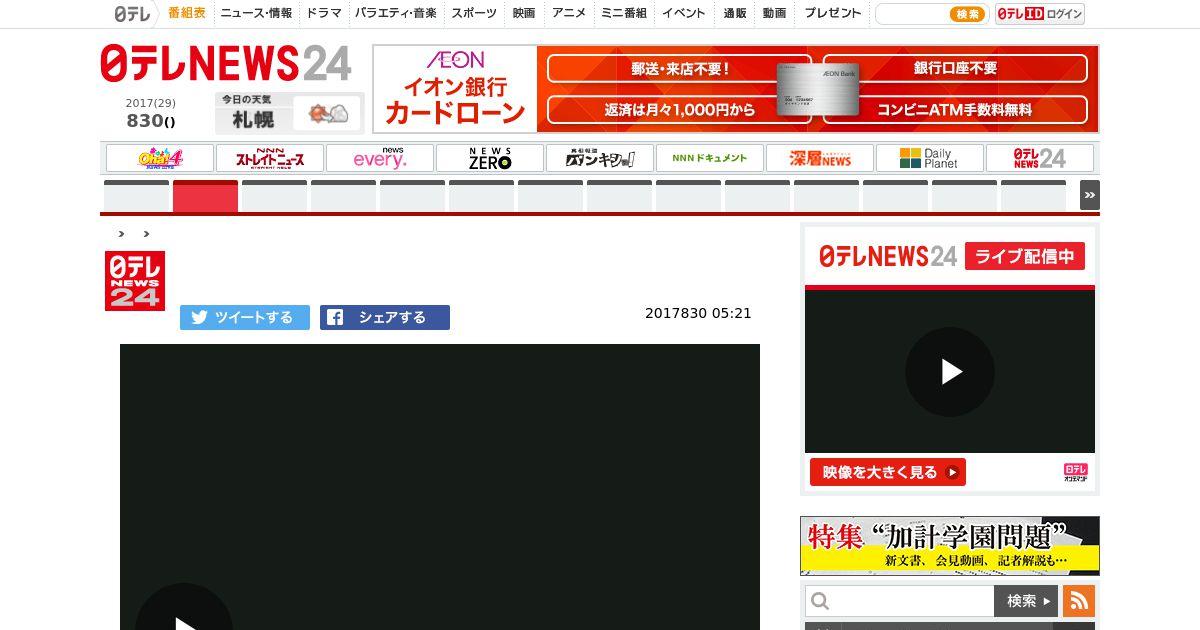Image resolution: width=1200 pixels, height=630 pixels.
Task: Open the バラエティ・音楽 menu item
Action: pos(396,13)
